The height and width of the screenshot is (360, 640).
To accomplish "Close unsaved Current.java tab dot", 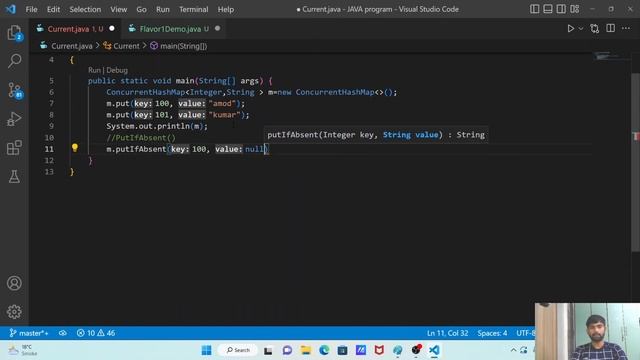I will pos(112,29).
